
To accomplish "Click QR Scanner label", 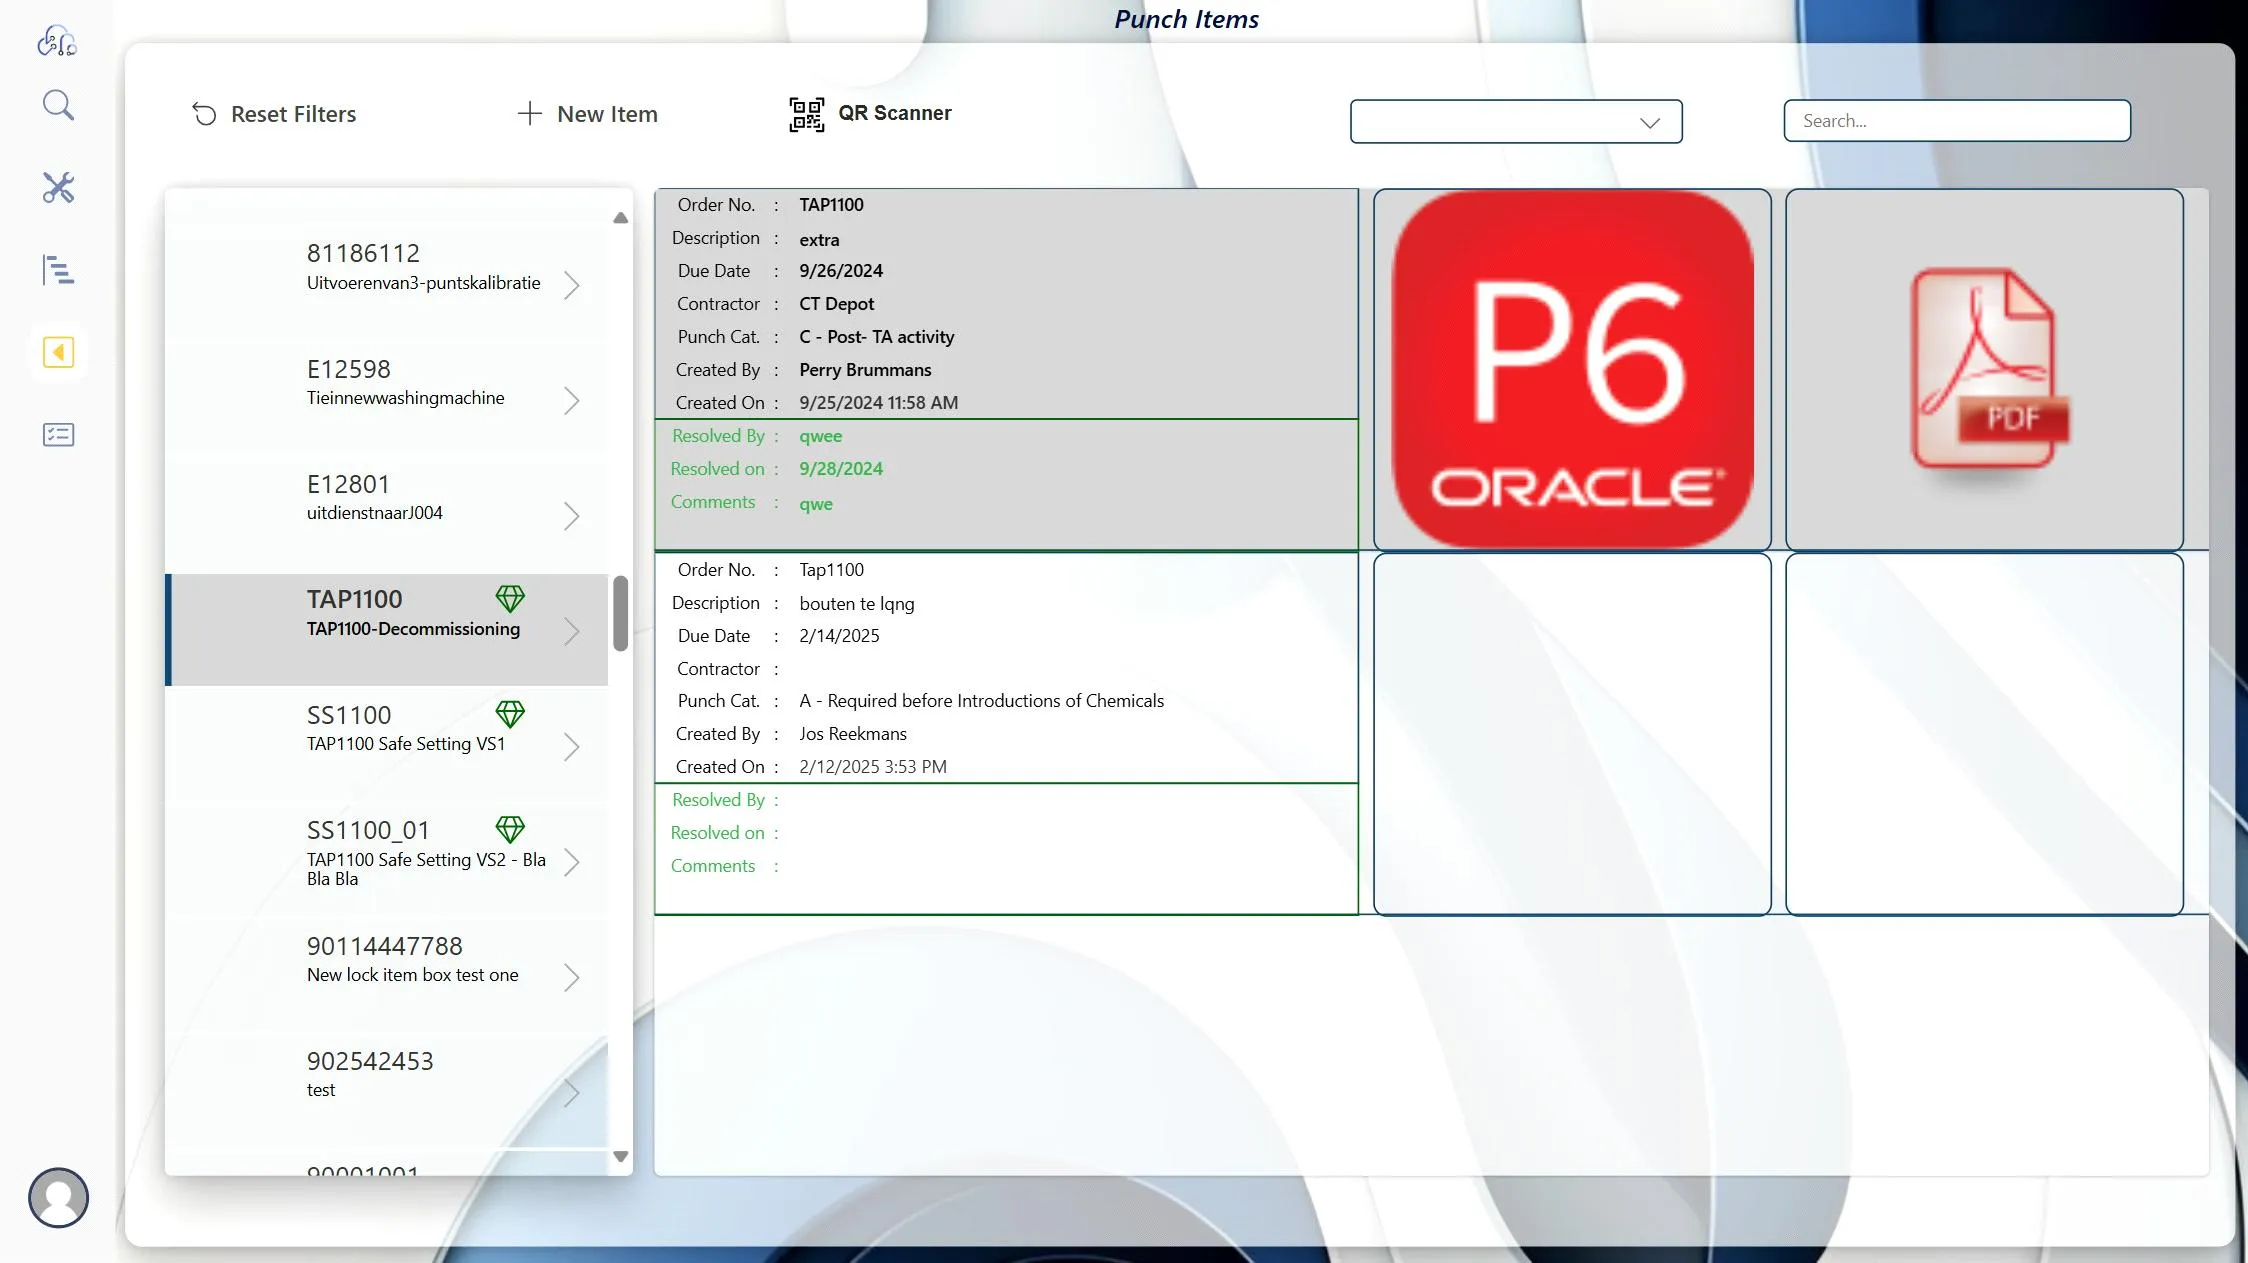I will 895,113.
